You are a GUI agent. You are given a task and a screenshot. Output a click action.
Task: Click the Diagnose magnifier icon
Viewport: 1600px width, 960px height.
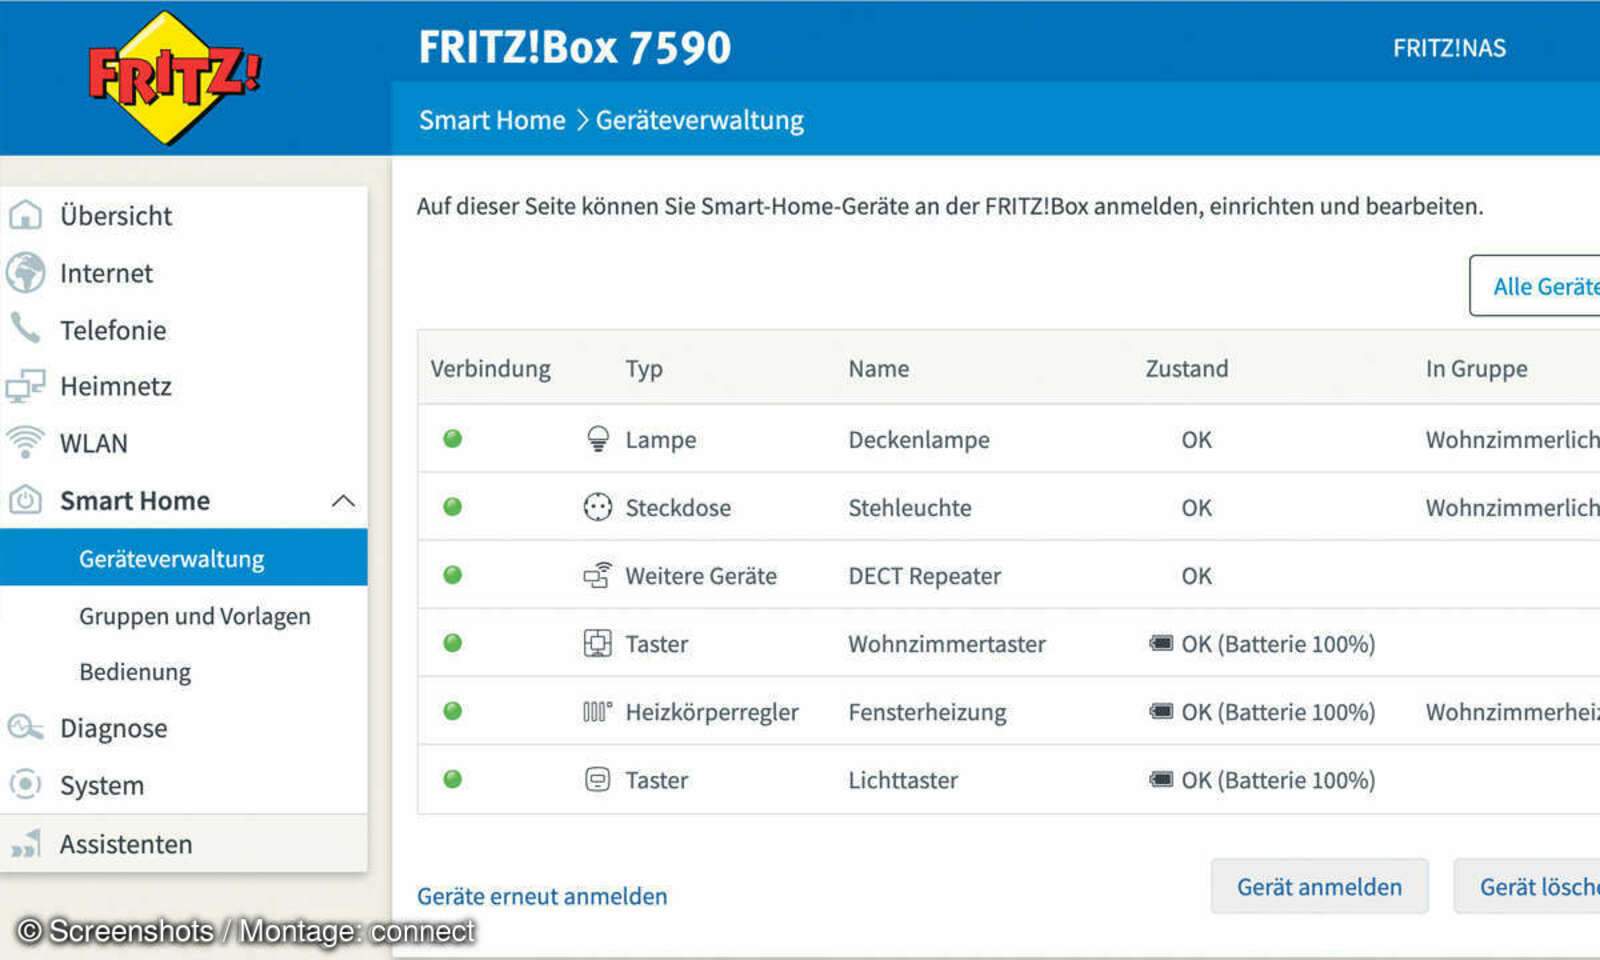click(x=22, y=727)
